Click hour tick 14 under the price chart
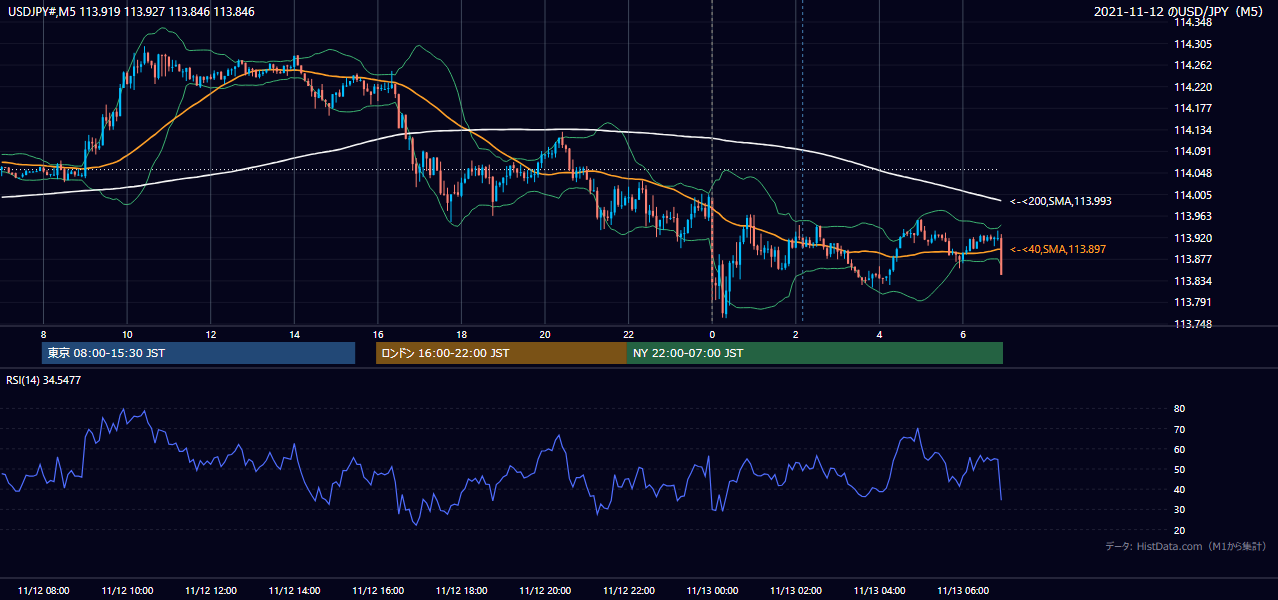 tap(294, 334)
